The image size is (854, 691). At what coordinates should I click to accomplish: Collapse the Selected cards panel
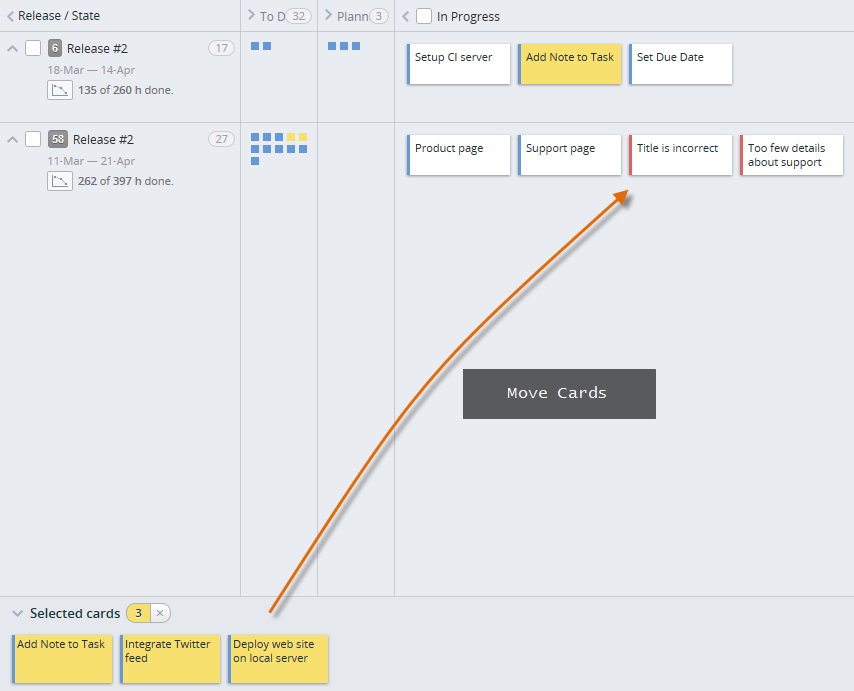coord(17,613)
